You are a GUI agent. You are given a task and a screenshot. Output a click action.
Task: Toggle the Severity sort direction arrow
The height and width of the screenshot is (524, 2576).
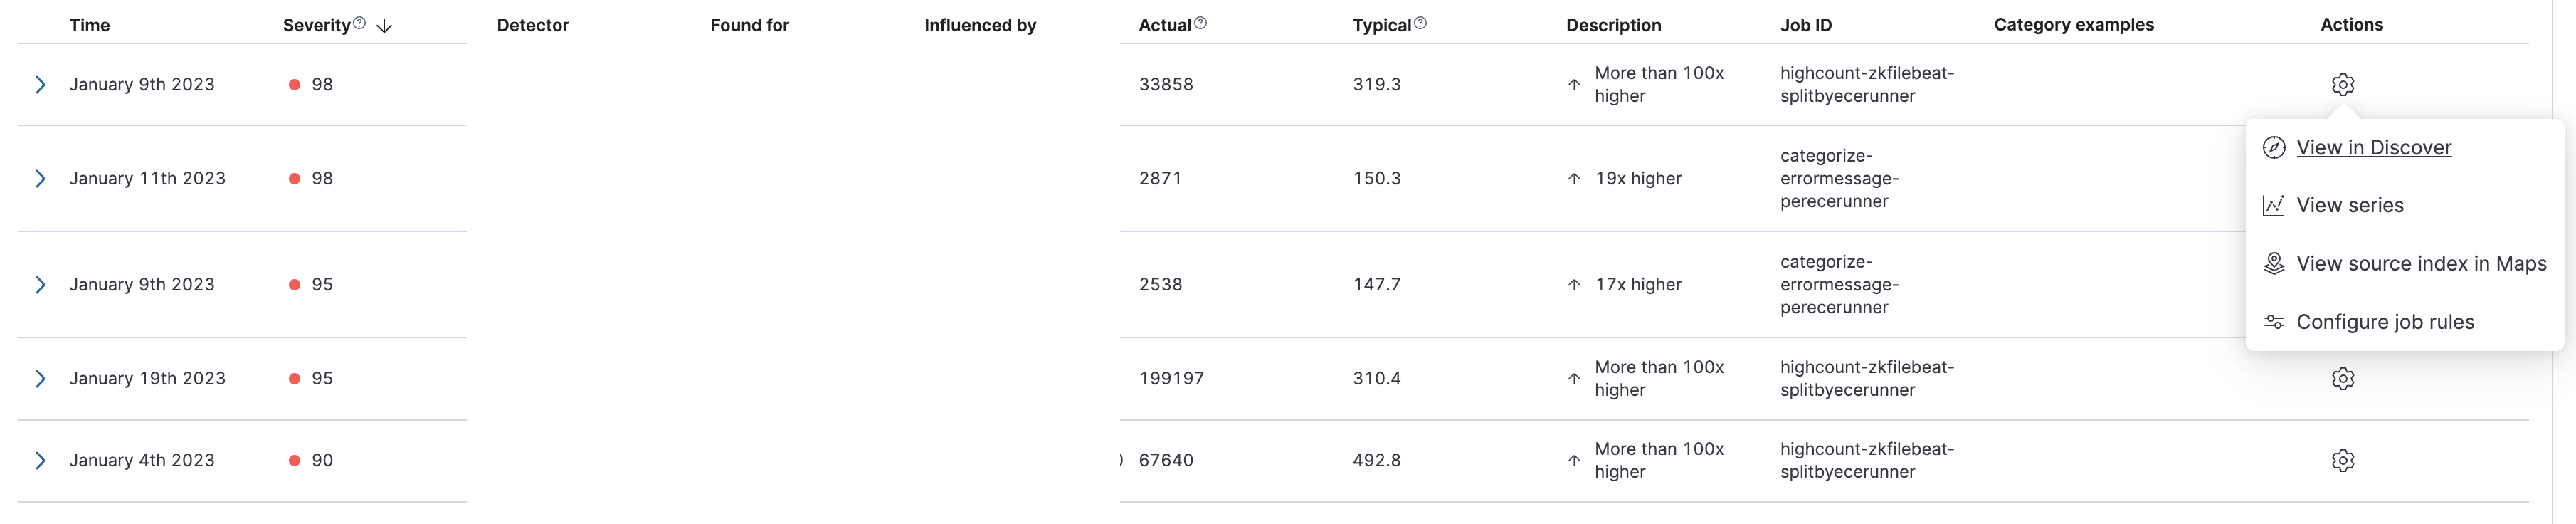click(383, 25)
